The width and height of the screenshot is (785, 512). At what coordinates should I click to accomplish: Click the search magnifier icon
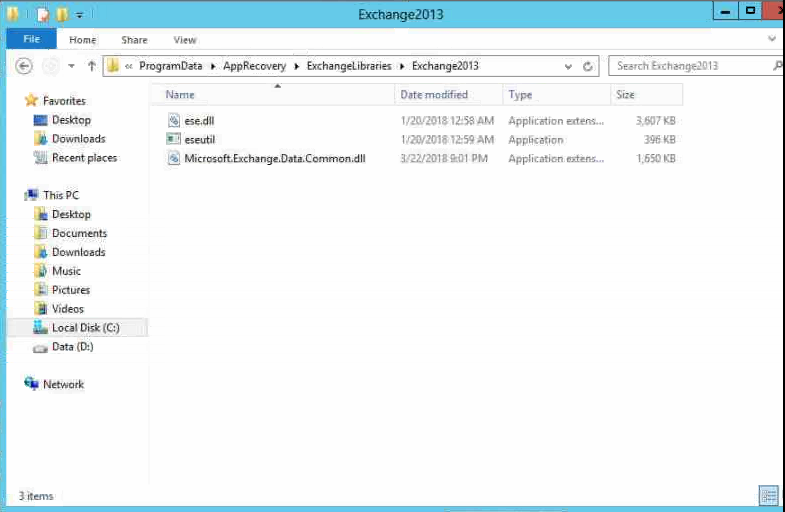(776, 66)
